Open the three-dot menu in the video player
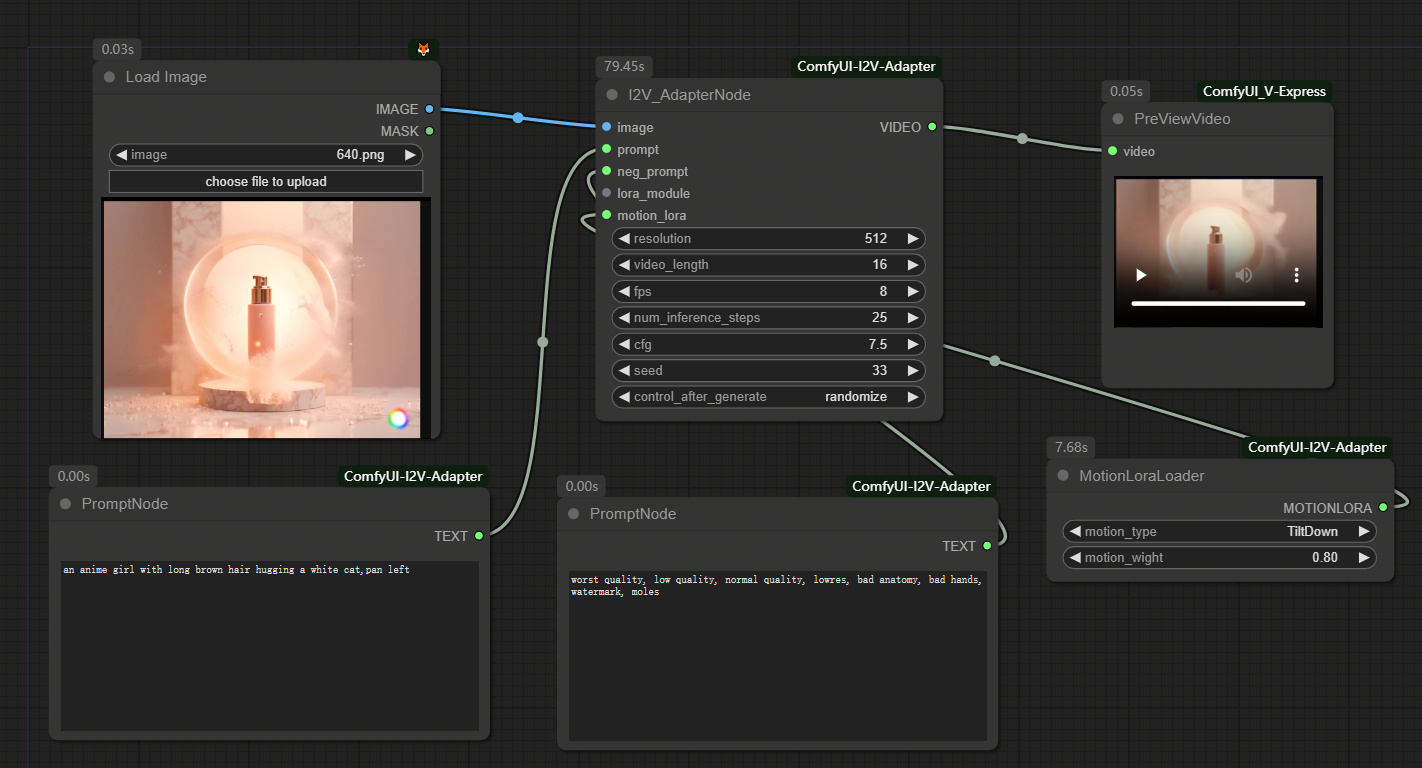Screen dimensions: 1422x768 (1296, 274)
